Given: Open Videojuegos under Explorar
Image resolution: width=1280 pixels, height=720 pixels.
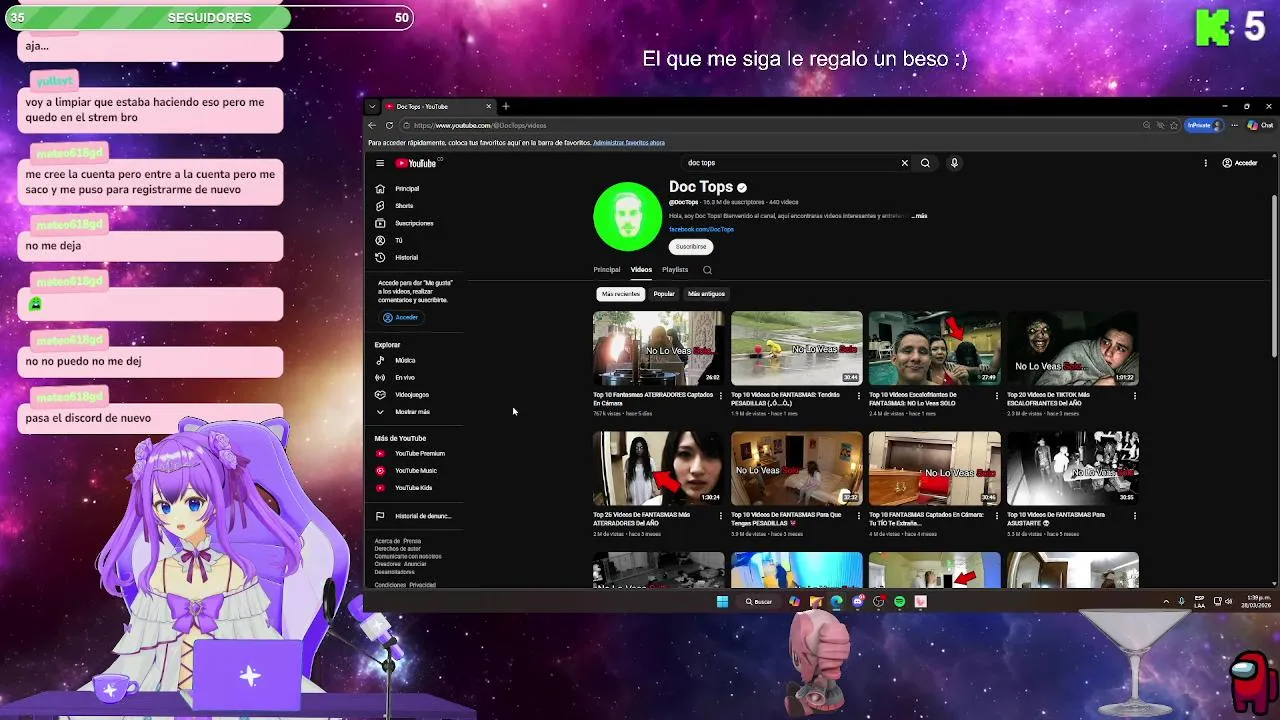Looking at the screenshot, I should click(x=411, y=394).
